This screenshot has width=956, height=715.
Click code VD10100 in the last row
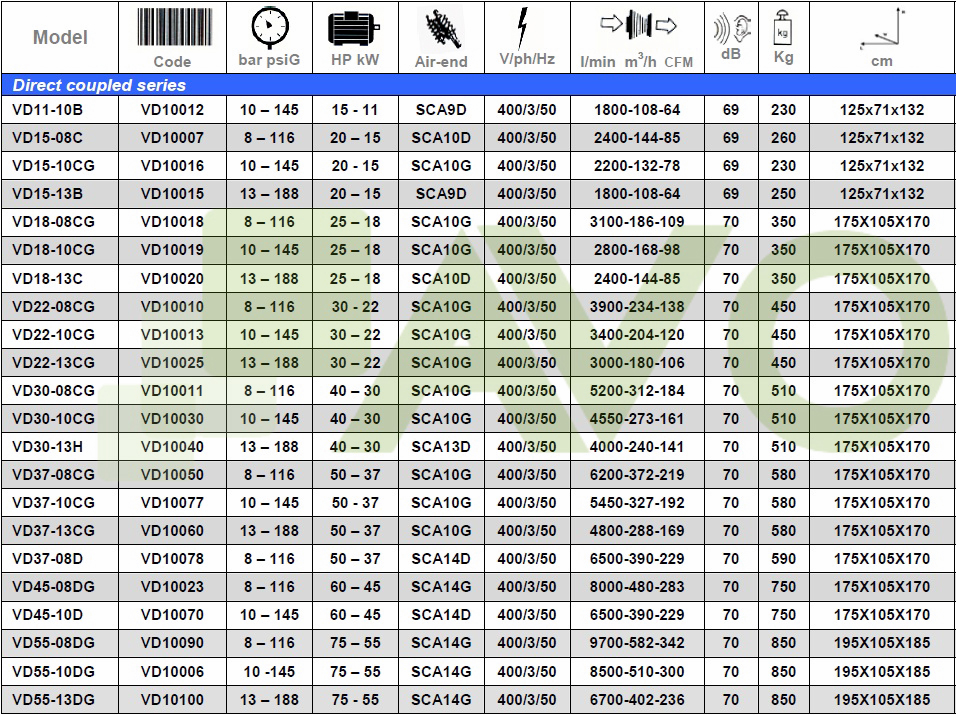(172, 698)
